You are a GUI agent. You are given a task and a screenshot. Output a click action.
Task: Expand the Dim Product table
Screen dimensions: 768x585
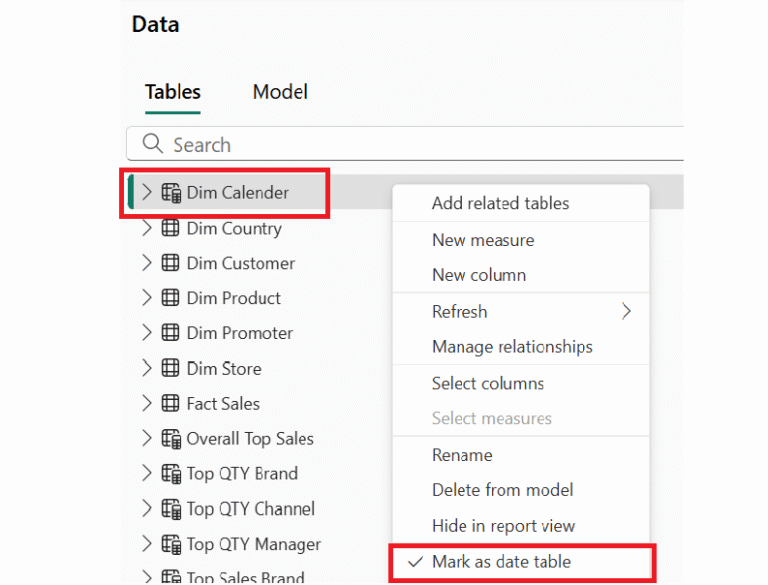click(x=146, y=298)
